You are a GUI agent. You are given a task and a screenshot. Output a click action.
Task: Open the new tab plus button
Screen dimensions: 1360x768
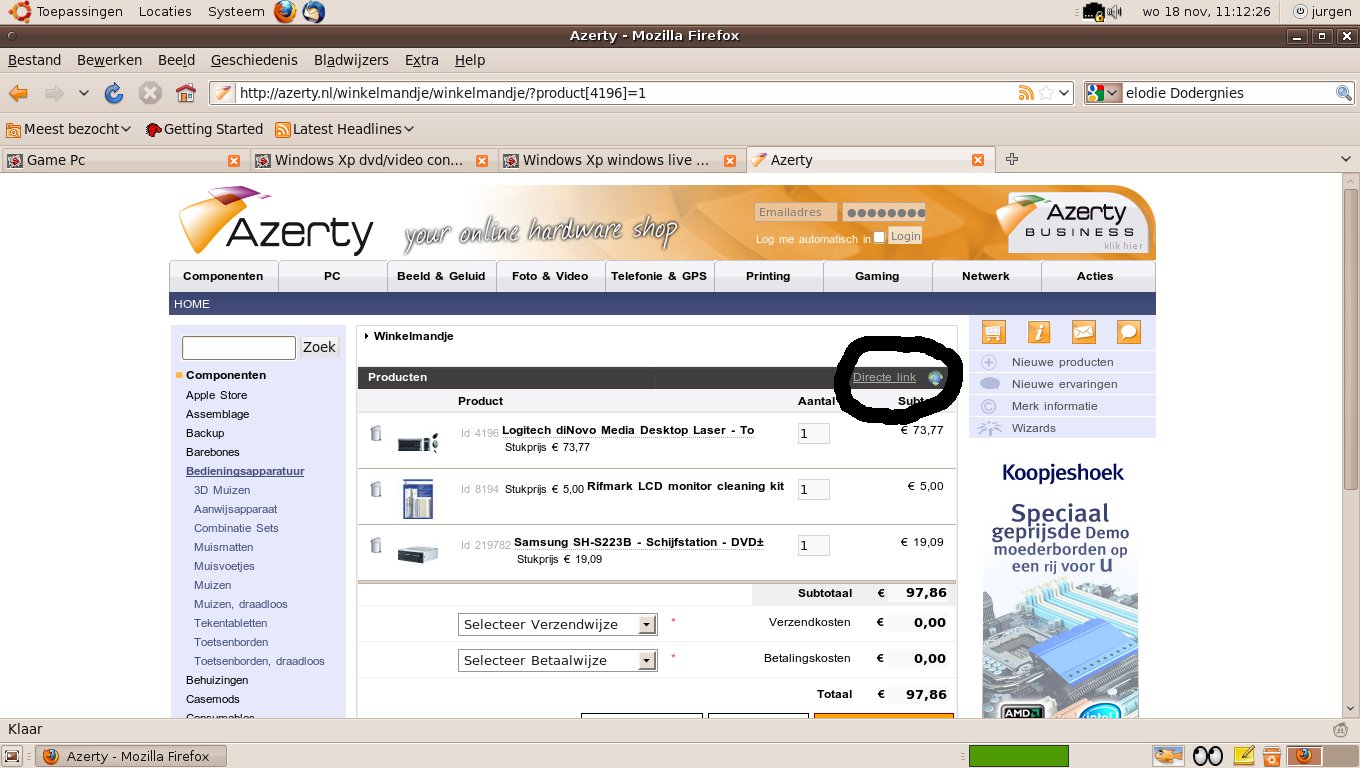click(1011, 159)
